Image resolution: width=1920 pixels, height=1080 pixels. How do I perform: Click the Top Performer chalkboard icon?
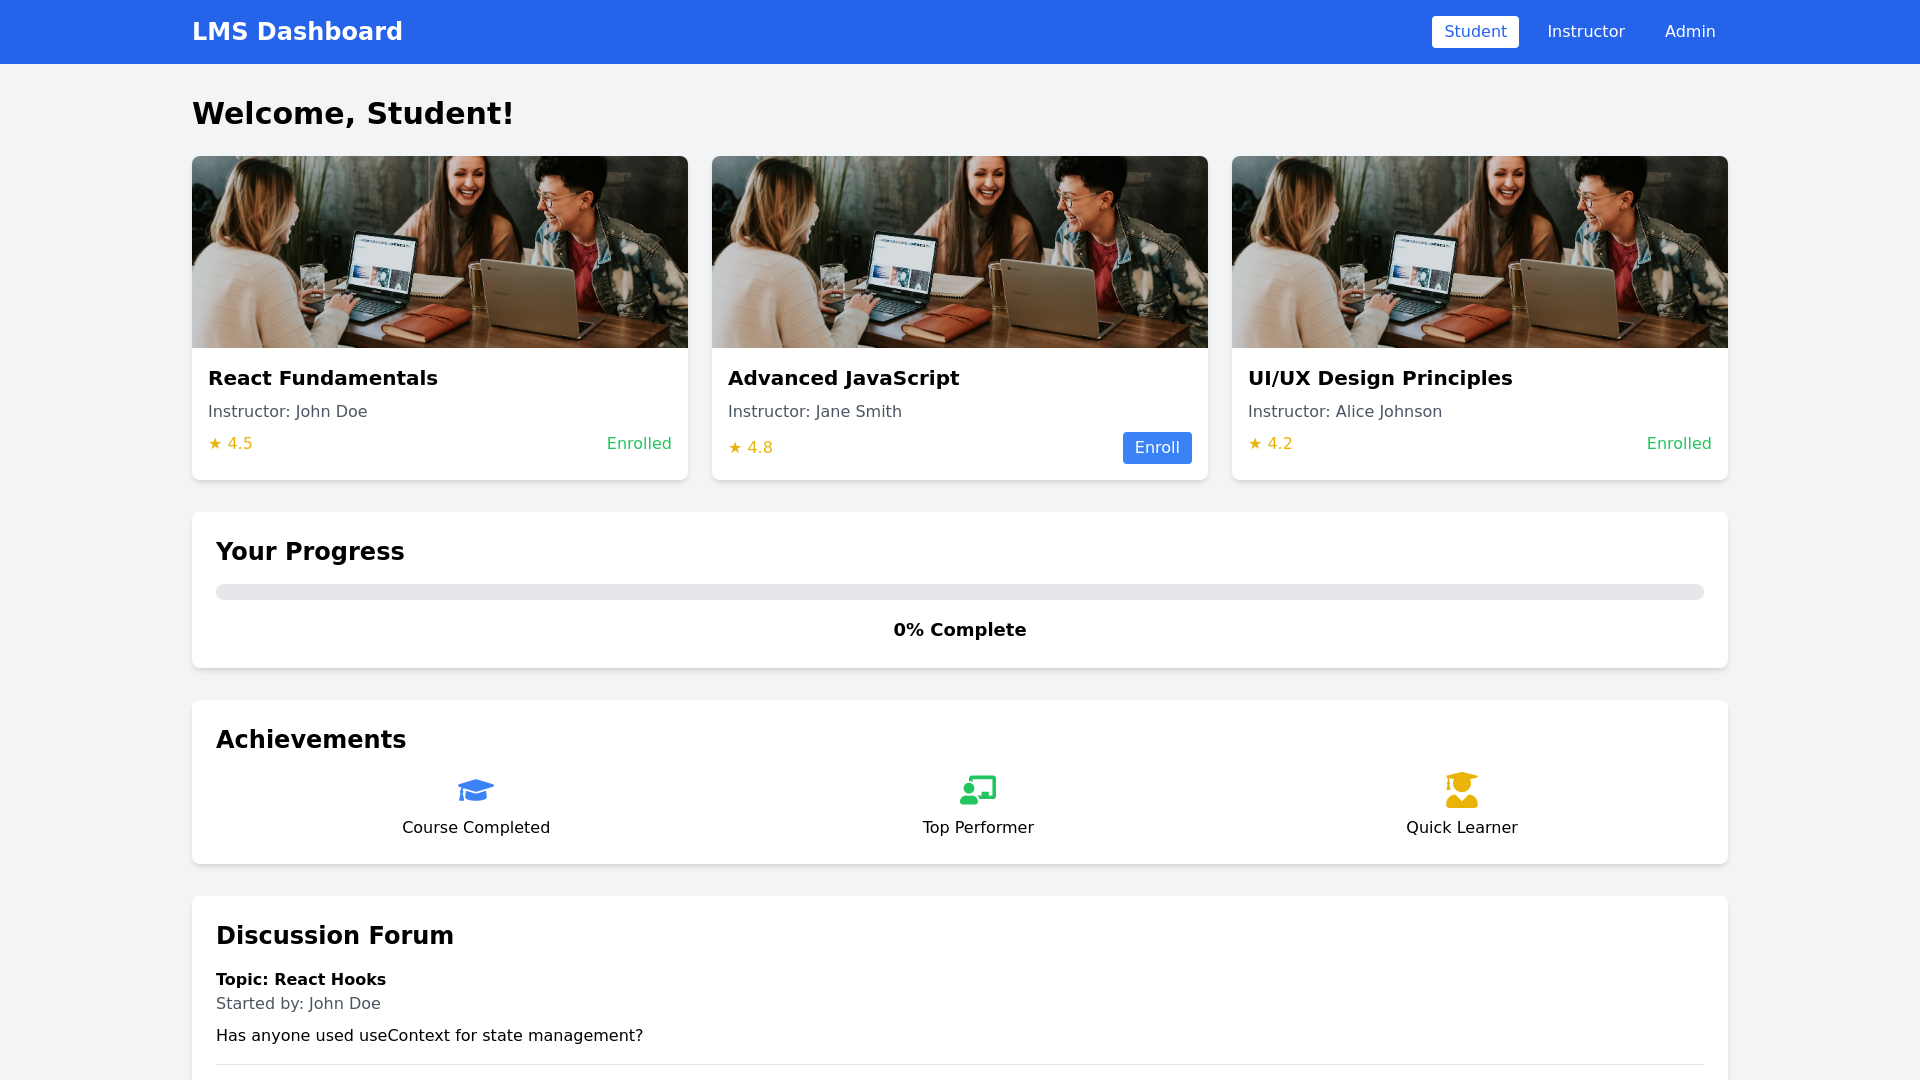(978, 790)
